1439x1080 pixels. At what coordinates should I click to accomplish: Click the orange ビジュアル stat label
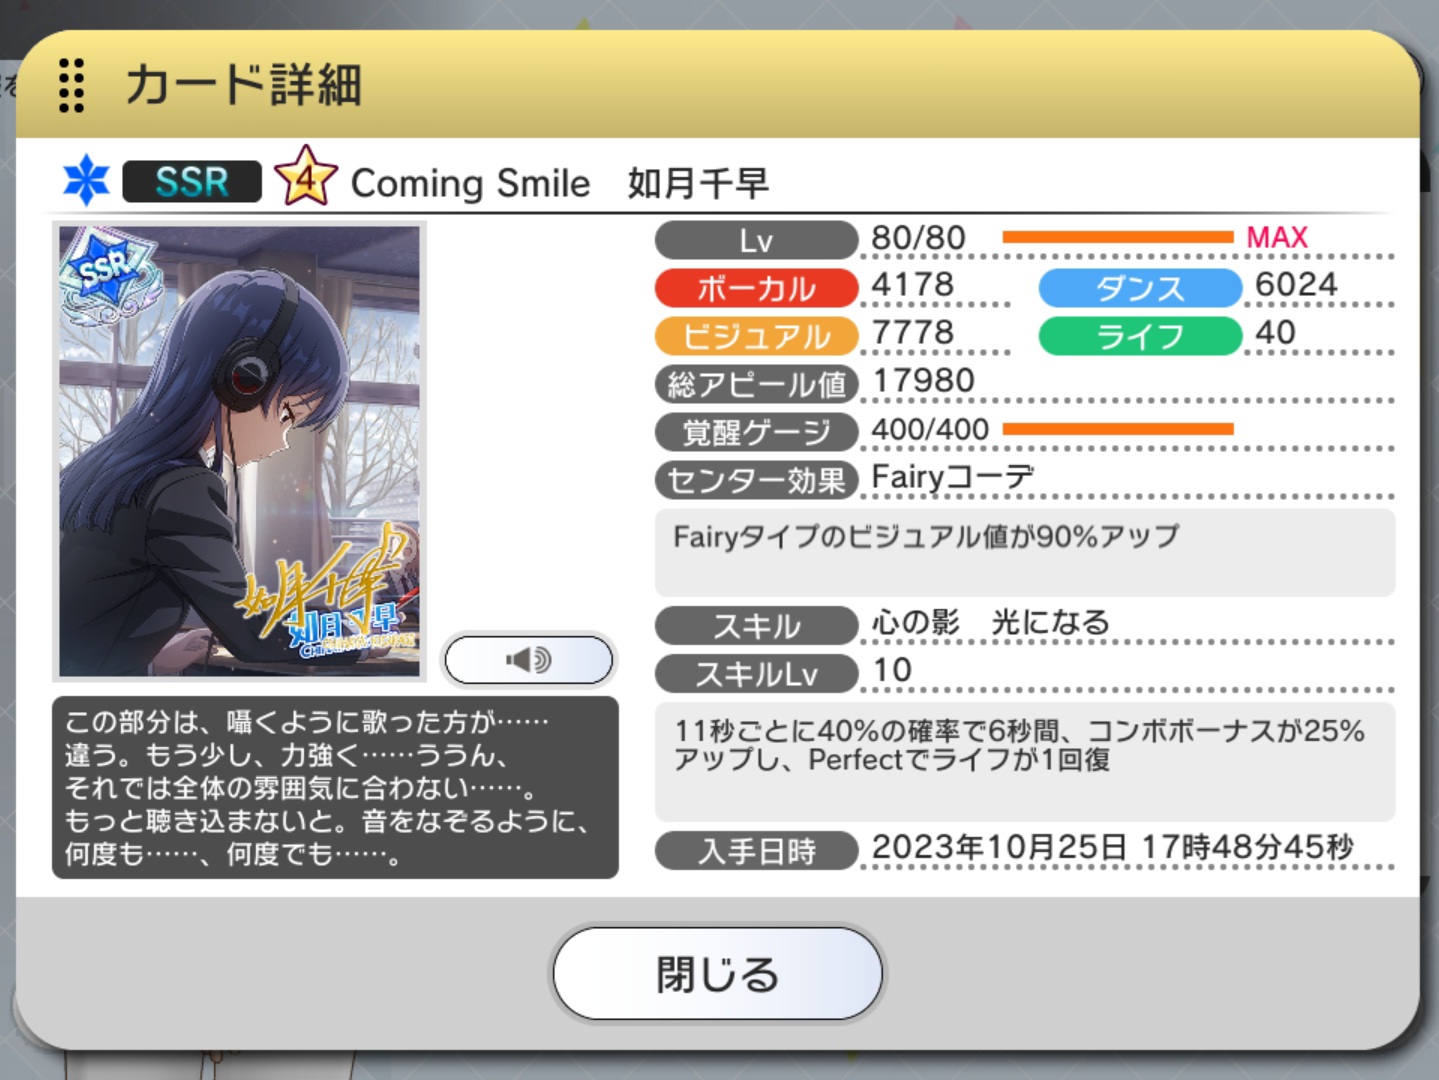(756, 336)
